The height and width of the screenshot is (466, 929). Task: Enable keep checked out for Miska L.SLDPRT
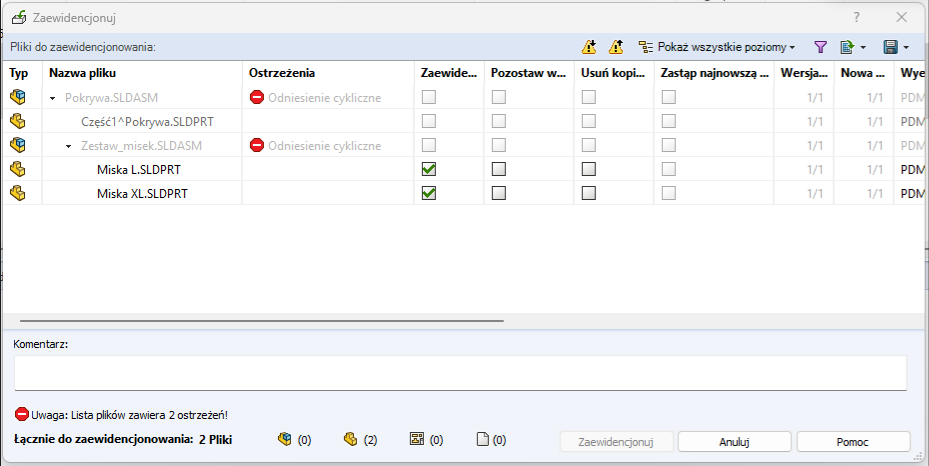(x=498, y=169)
